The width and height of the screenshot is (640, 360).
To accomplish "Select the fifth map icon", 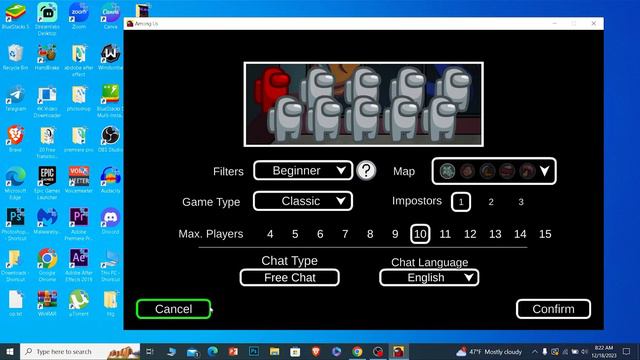I will tap(527, 171).
